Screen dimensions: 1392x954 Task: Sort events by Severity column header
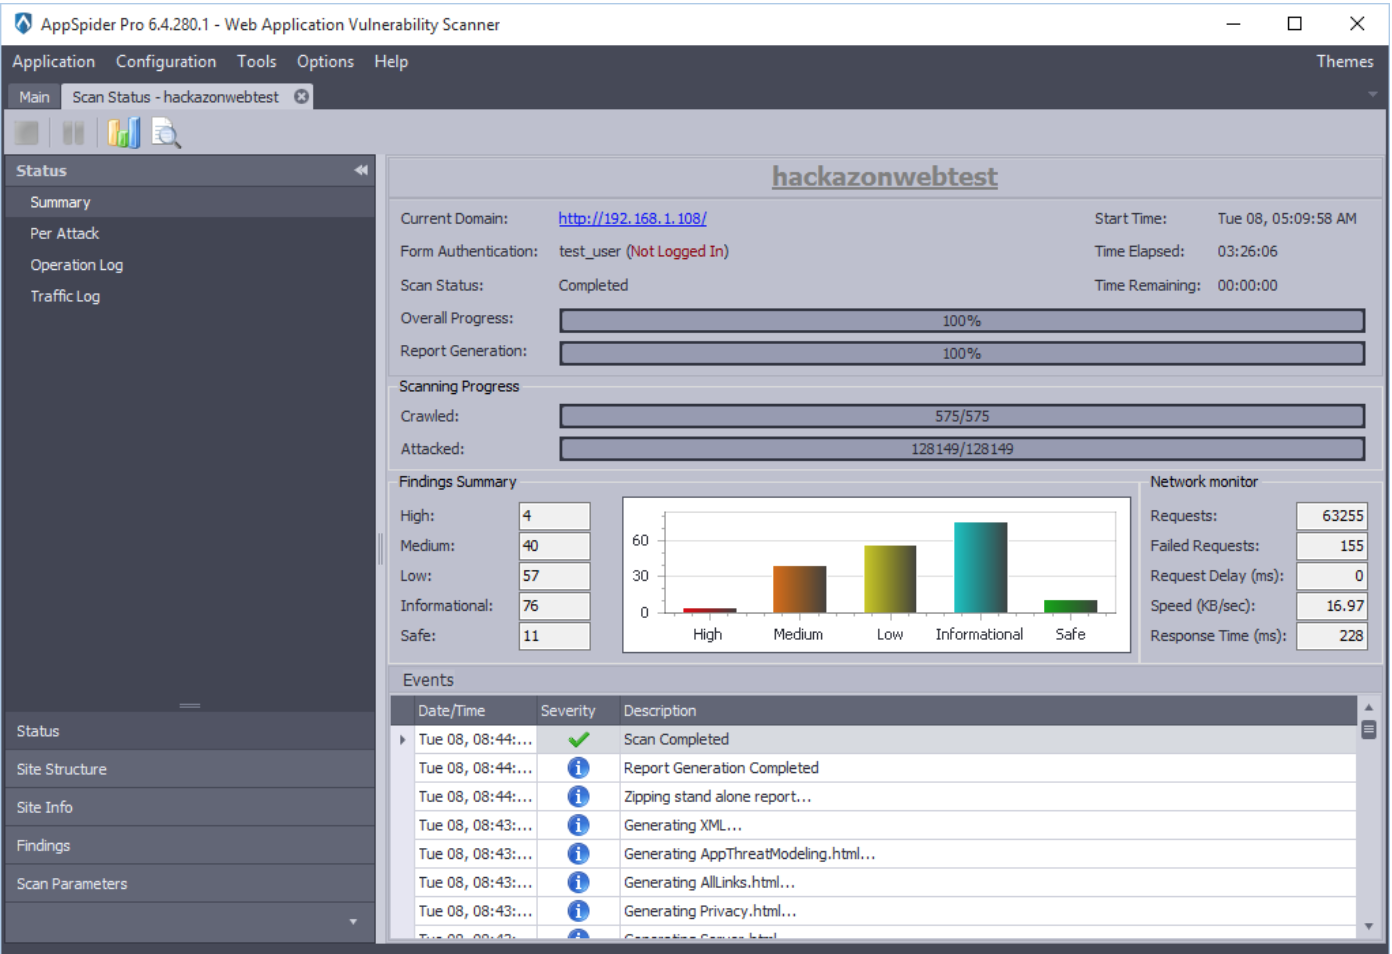point(577,711)
